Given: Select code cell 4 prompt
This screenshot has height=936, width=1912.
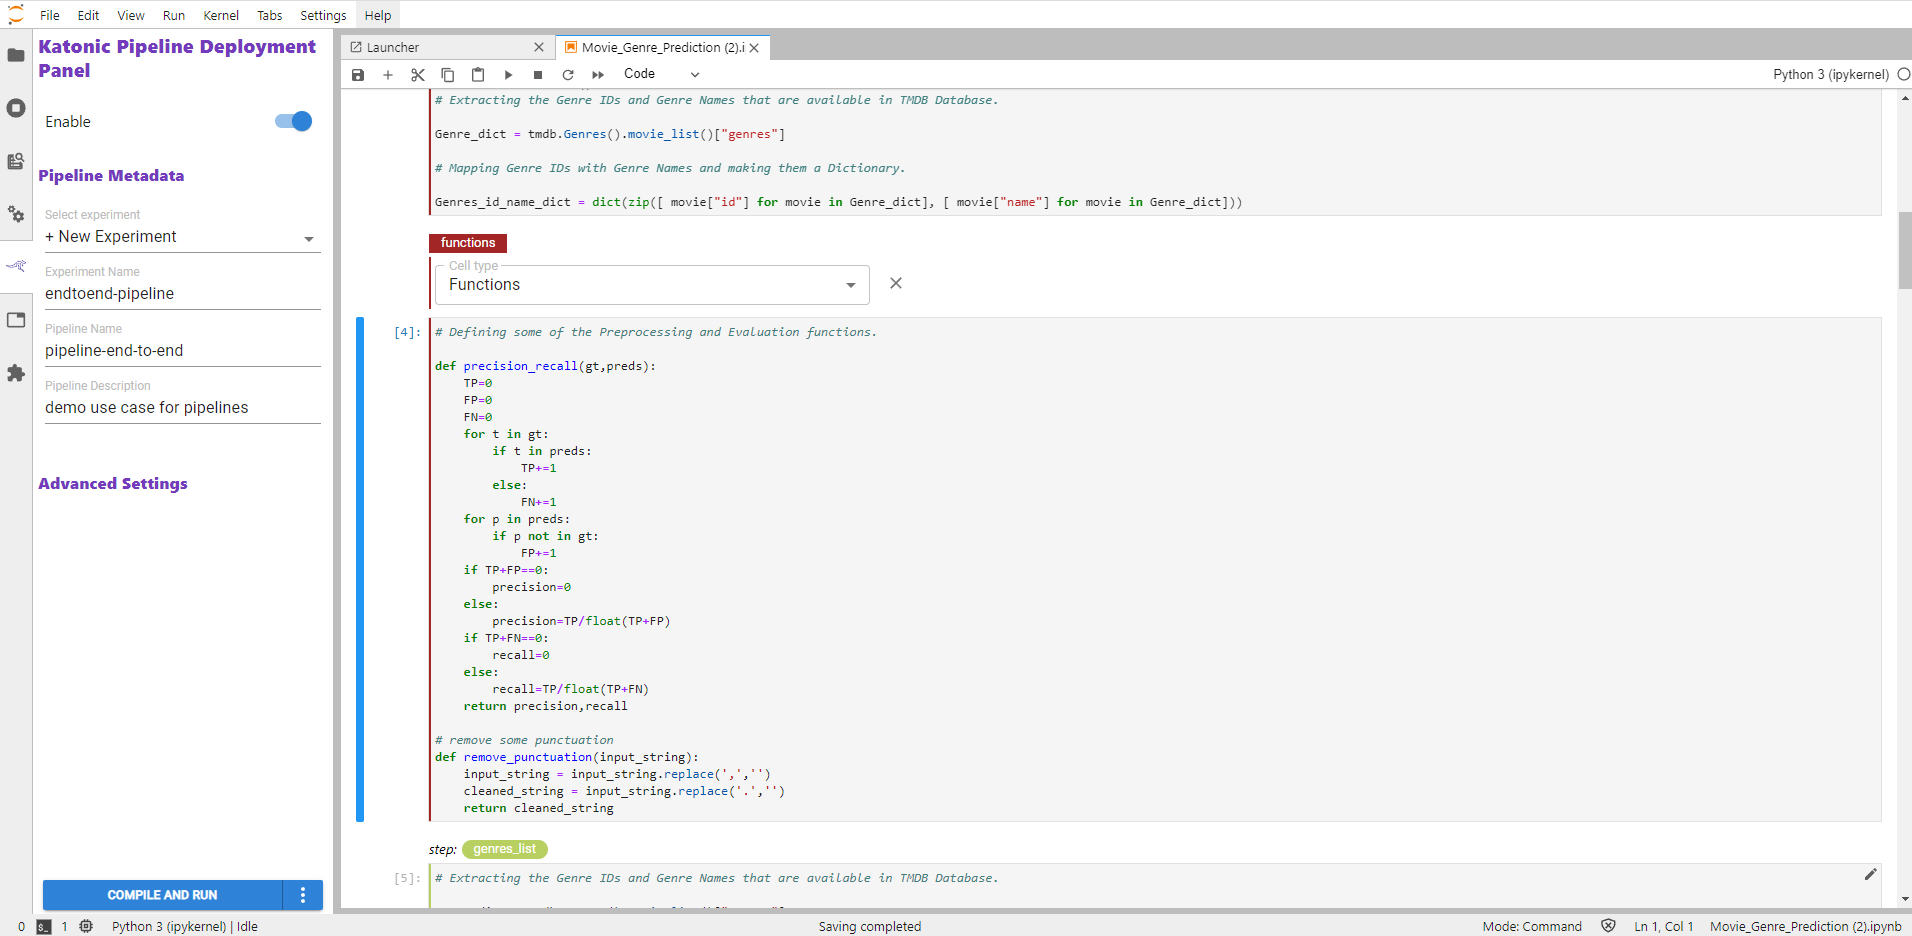Looking at the screenshot, I should [407, 332].
